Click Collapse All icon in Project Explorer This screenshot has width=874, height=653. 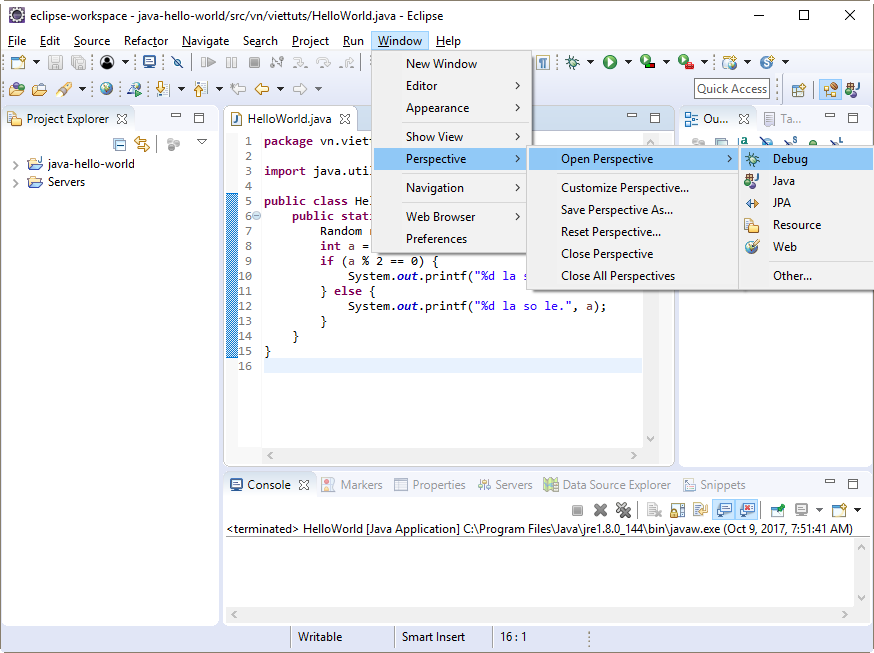[119, 144]
